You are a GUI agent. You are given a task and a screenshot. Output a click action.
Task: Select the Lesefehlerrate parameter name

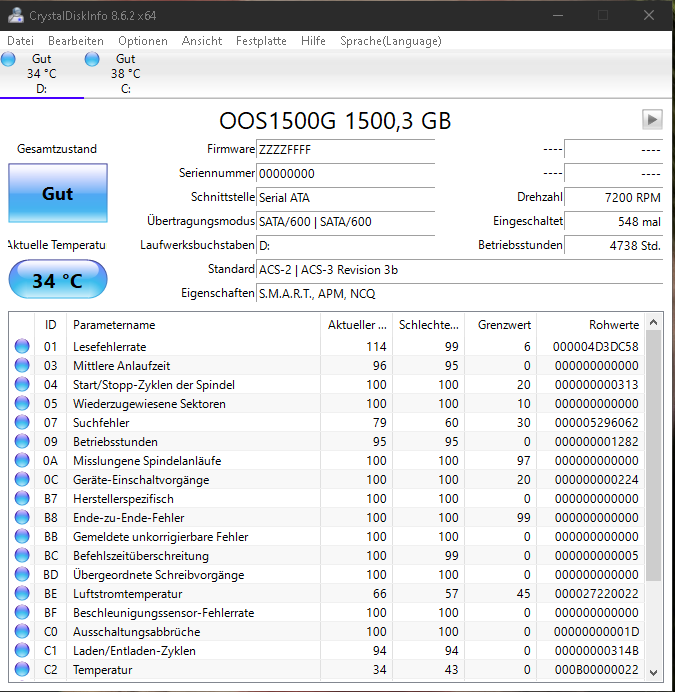click(109, 347)
